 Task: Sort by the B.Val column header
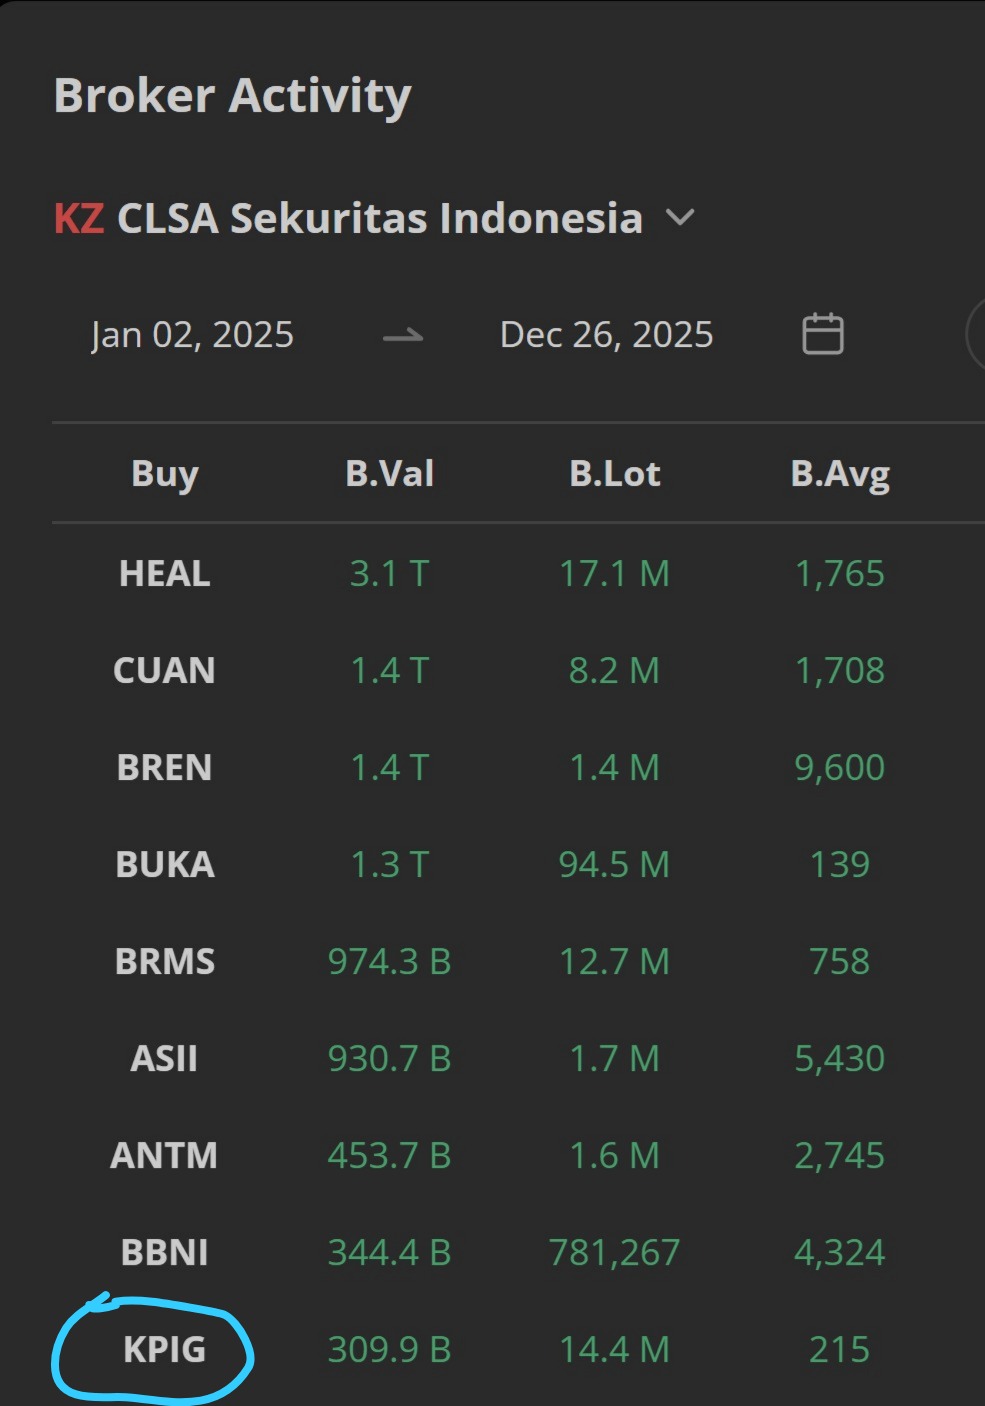click(x=389, y=474)
